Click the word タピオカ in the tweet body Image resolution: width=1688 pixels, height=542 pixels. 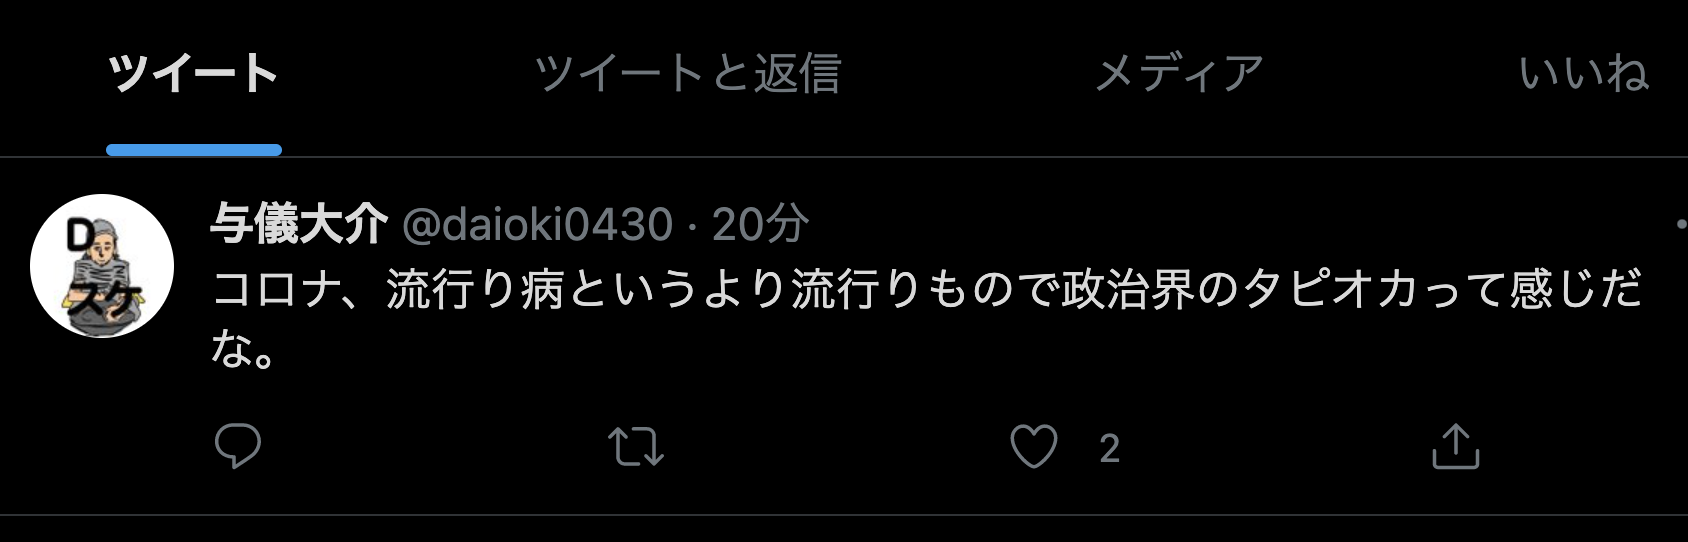point(1330,290)
